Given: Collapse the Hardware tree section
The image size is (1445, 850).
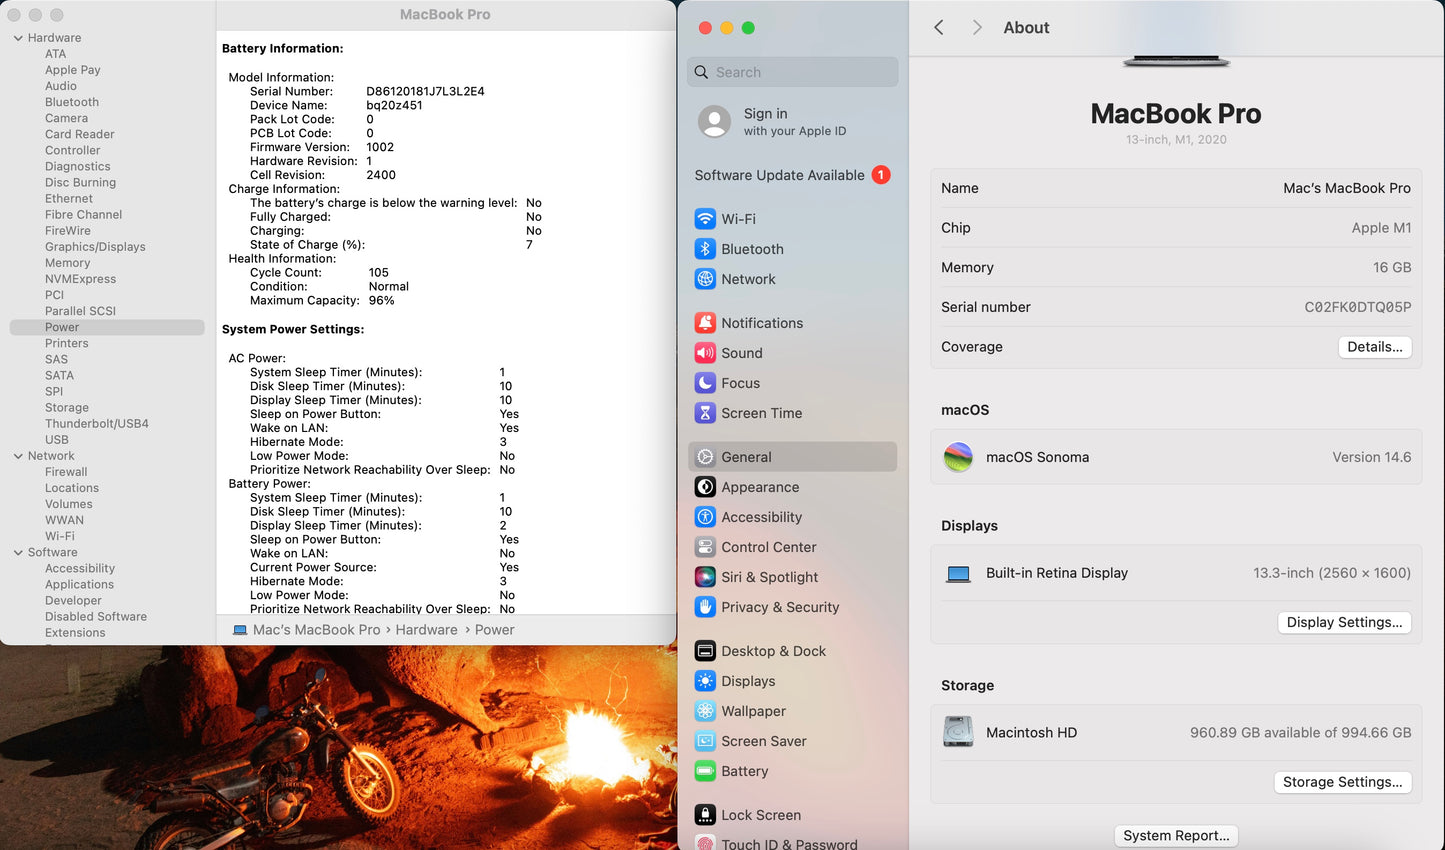Looking at the screenshot, I should 18,38.
